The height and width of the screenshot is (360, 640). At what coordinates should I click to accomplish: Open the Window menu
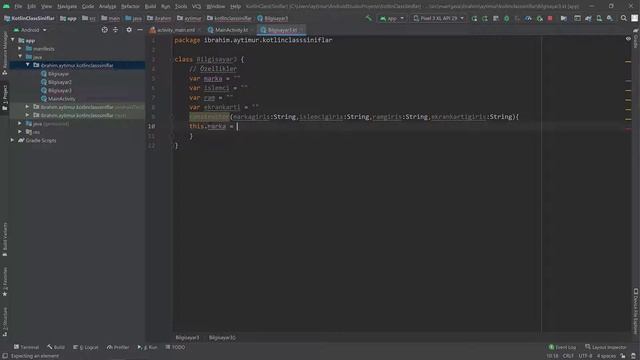[x=216, y=6]
